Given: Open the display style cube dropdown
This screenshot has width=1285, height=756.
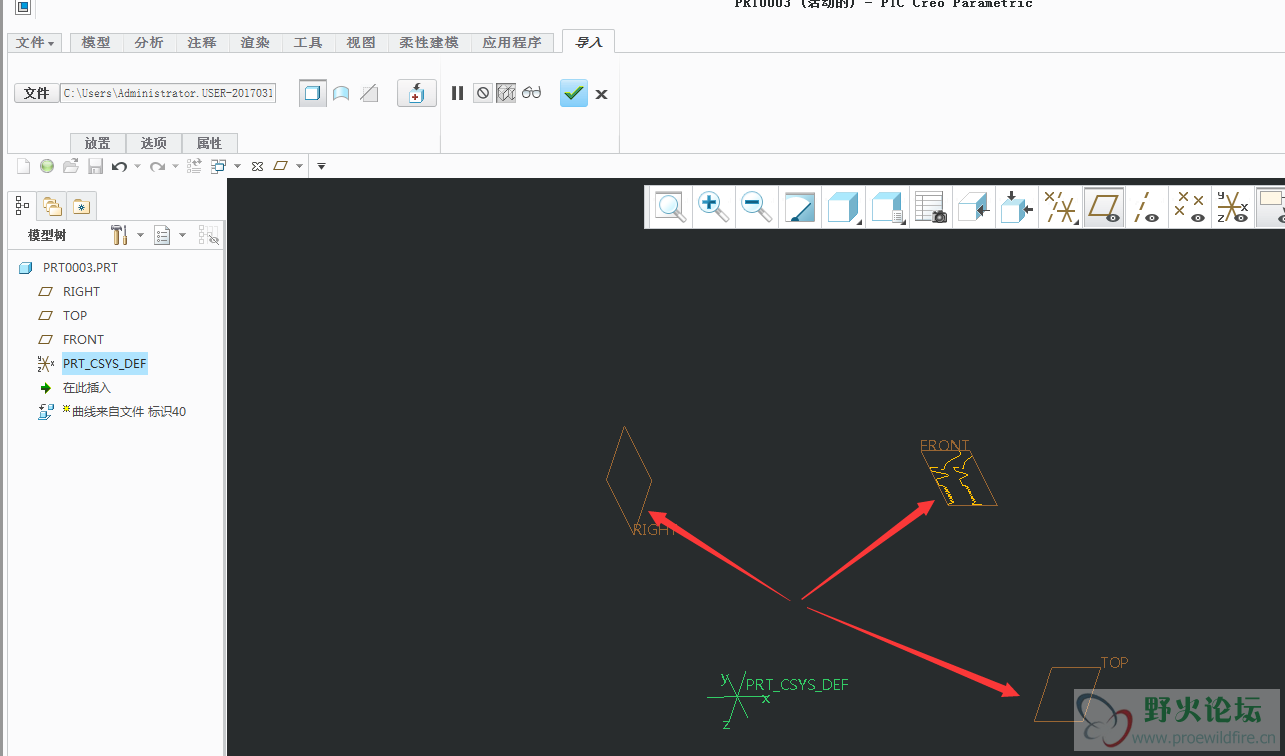Looking at the screenshot, I should pyautogui.click(x=844, y=207).
